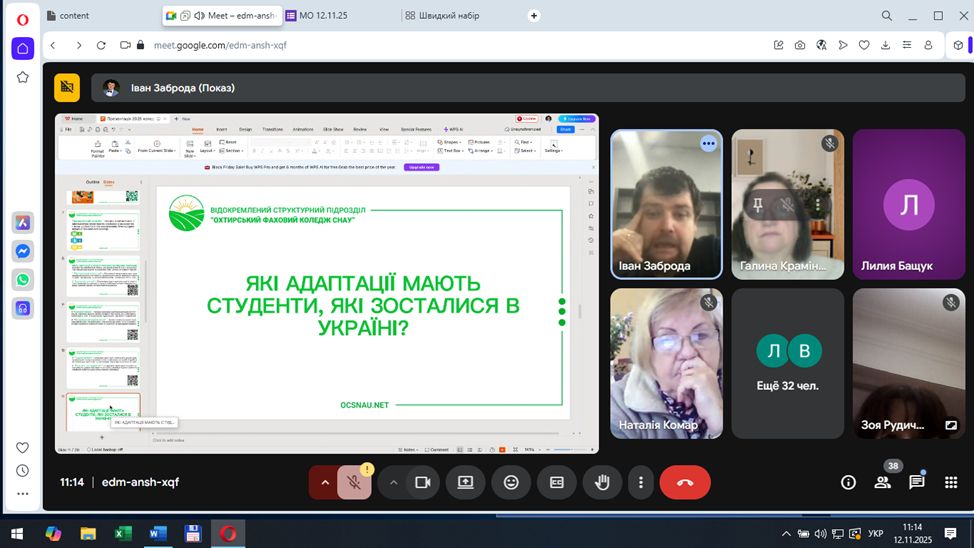This screenshot has width=974, height=548.
Task: Turn on the camera in Meet
Action: (422, 482)
